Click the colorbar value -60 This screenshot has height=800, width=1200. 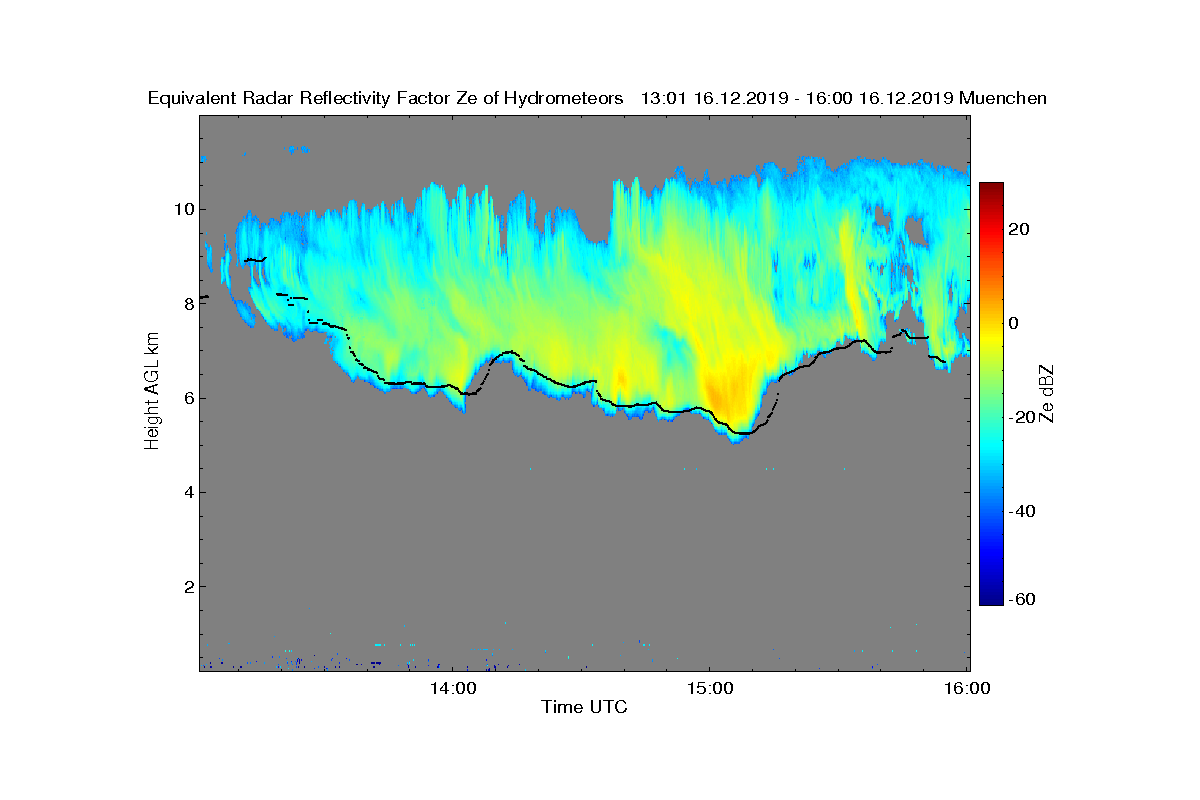click(1022, 599)
